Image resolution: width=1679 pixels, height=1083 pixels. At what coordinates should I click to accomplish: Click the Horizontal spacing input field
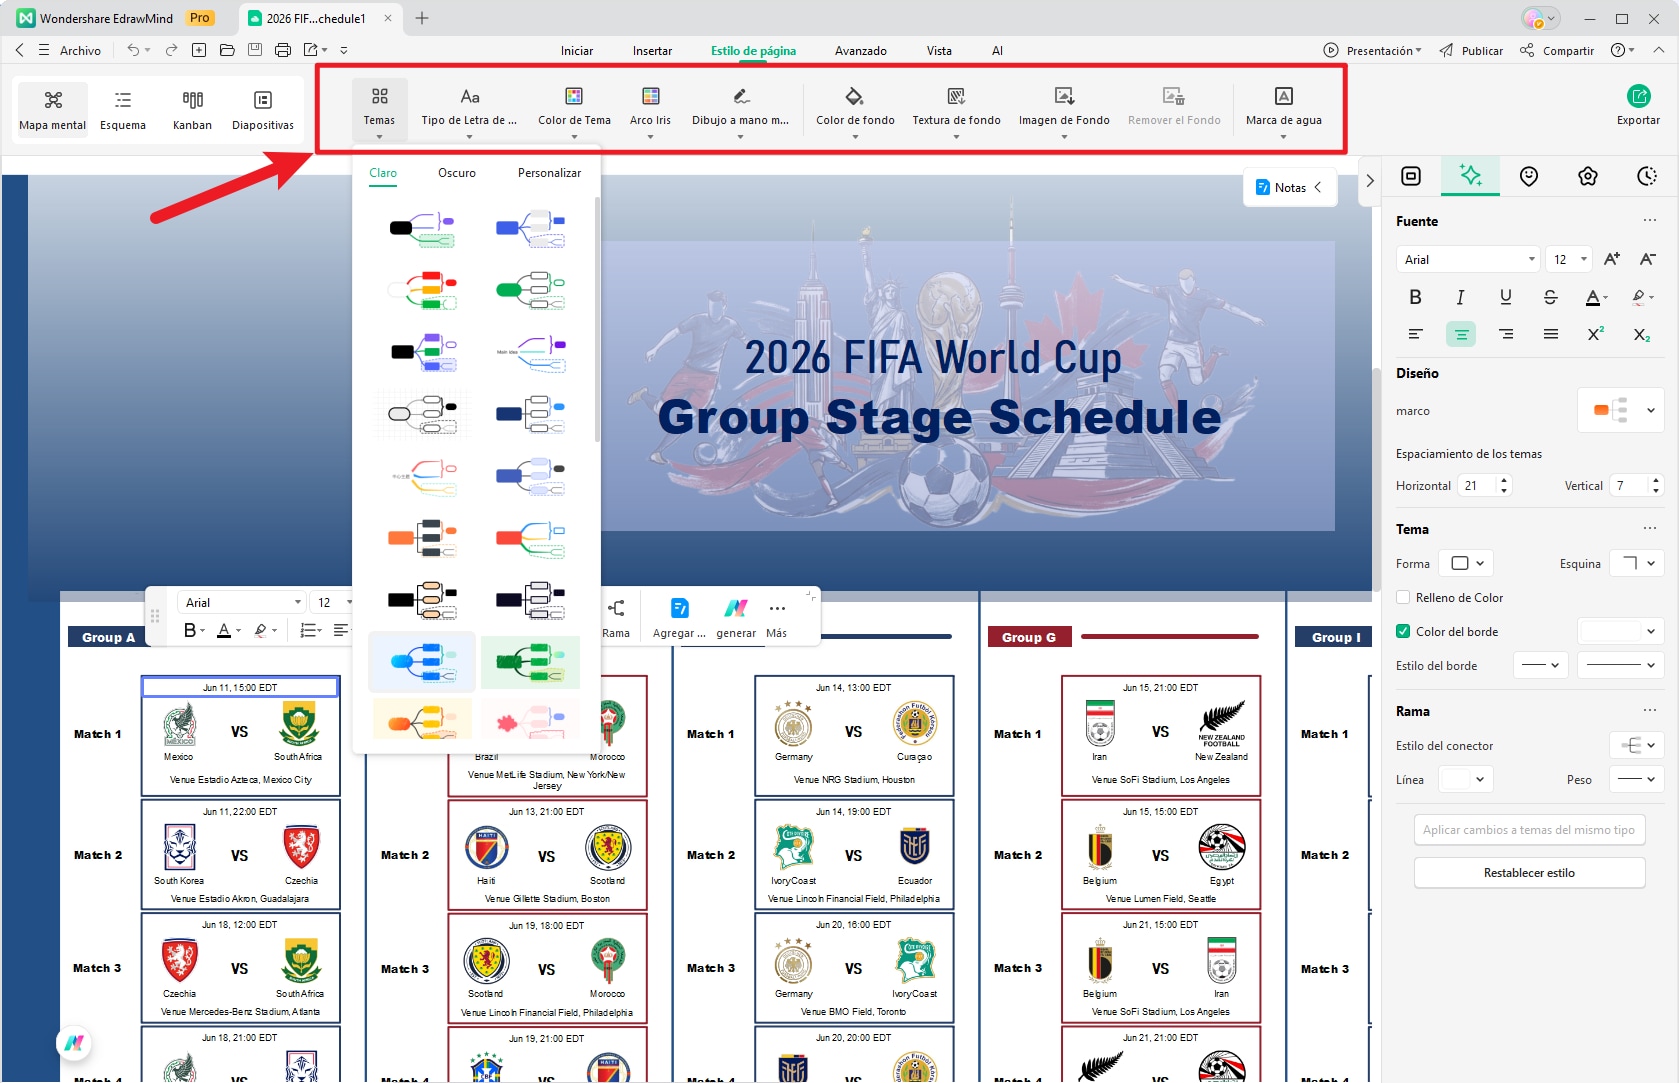click(1483, 485)
